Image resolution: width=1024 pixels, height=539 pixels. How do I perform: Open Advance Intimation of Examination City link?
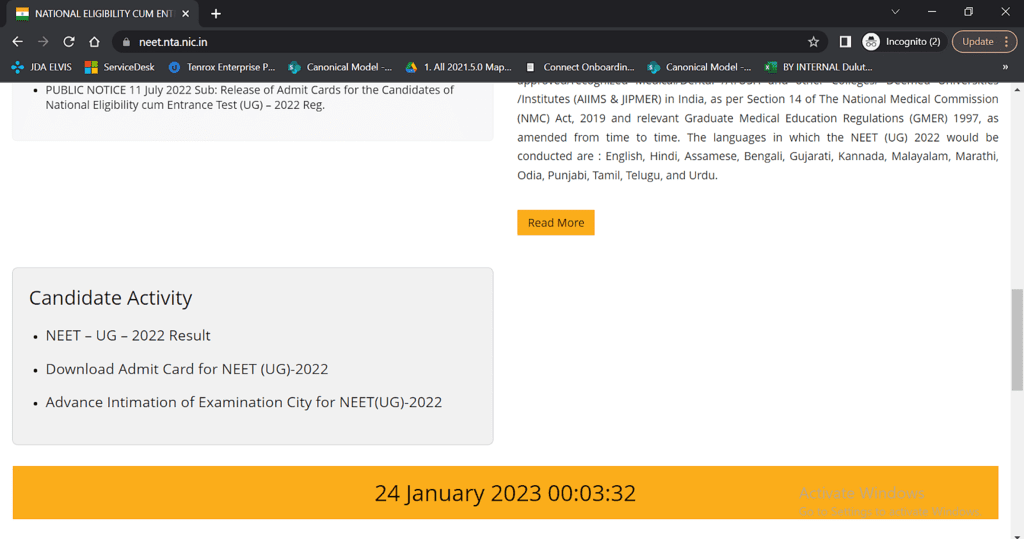click(x=244, y=402)
